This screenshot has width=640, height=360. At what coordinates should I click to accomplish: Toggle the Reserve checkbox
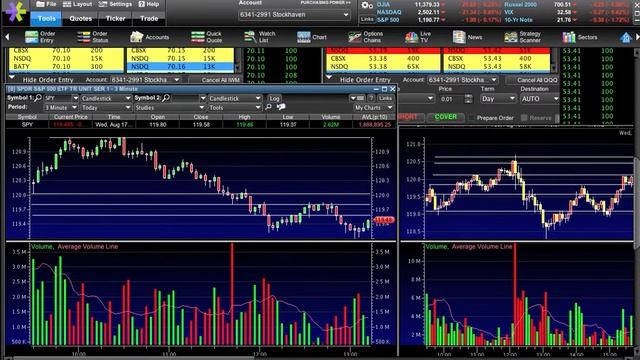pyautogui.click(x=524, y=118)
